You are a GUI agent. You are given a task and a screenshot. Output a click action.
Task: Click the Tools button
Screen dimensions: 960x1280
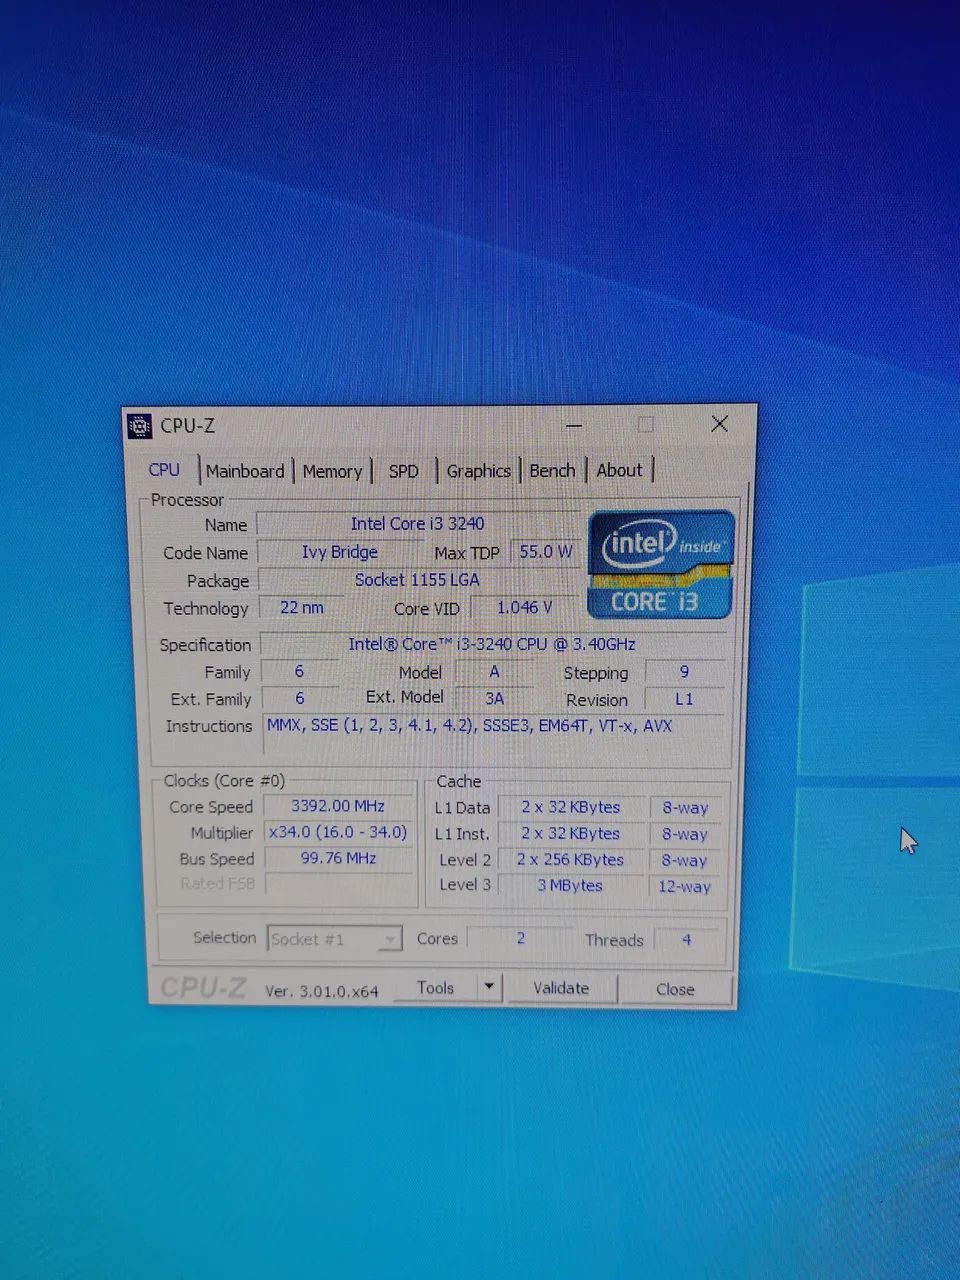click(x=435, y=987)
